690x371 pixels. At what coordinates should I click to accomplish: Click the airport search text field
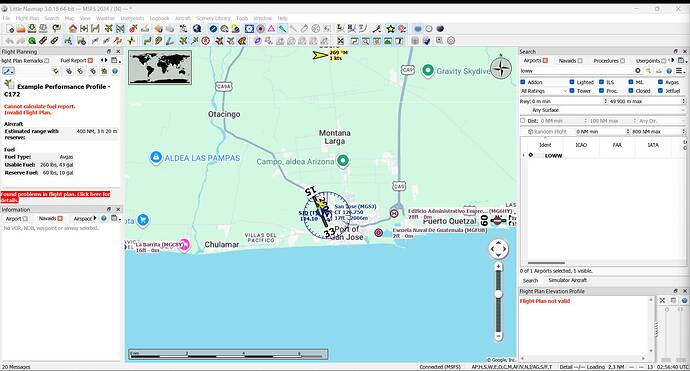click(576, 70)
